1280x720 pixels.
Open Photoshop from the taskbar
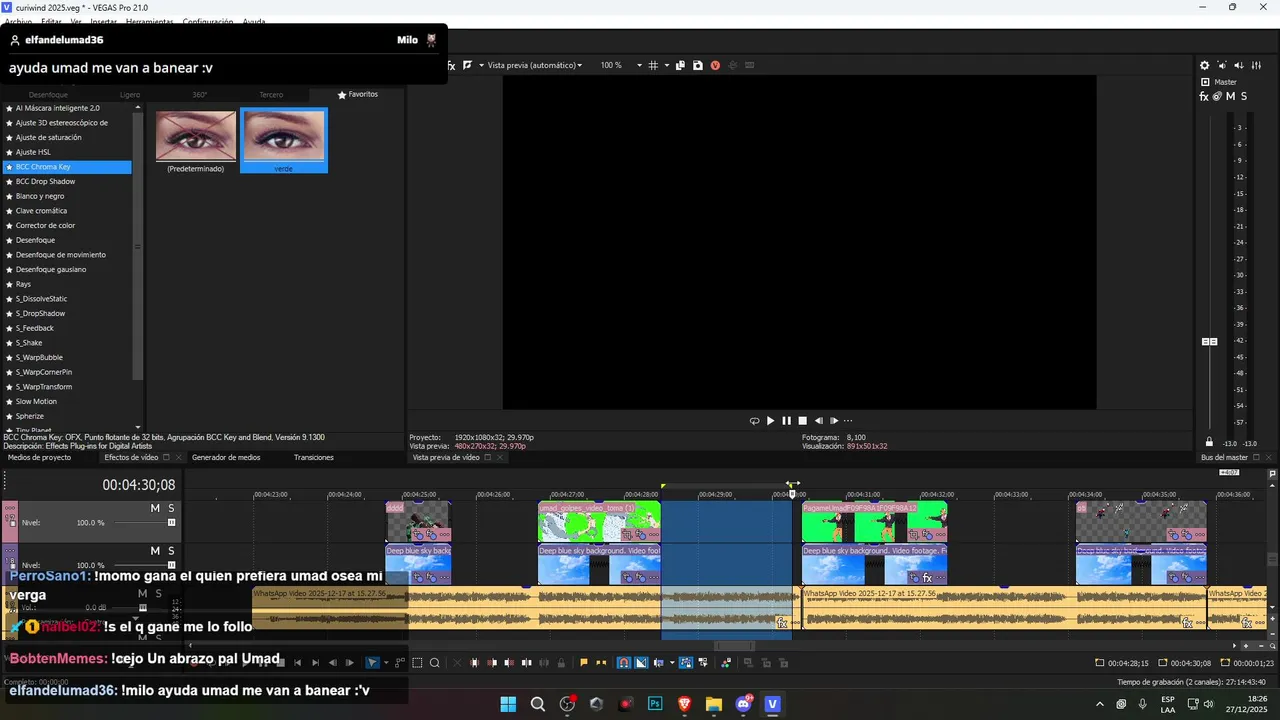[x=655, y=704]
